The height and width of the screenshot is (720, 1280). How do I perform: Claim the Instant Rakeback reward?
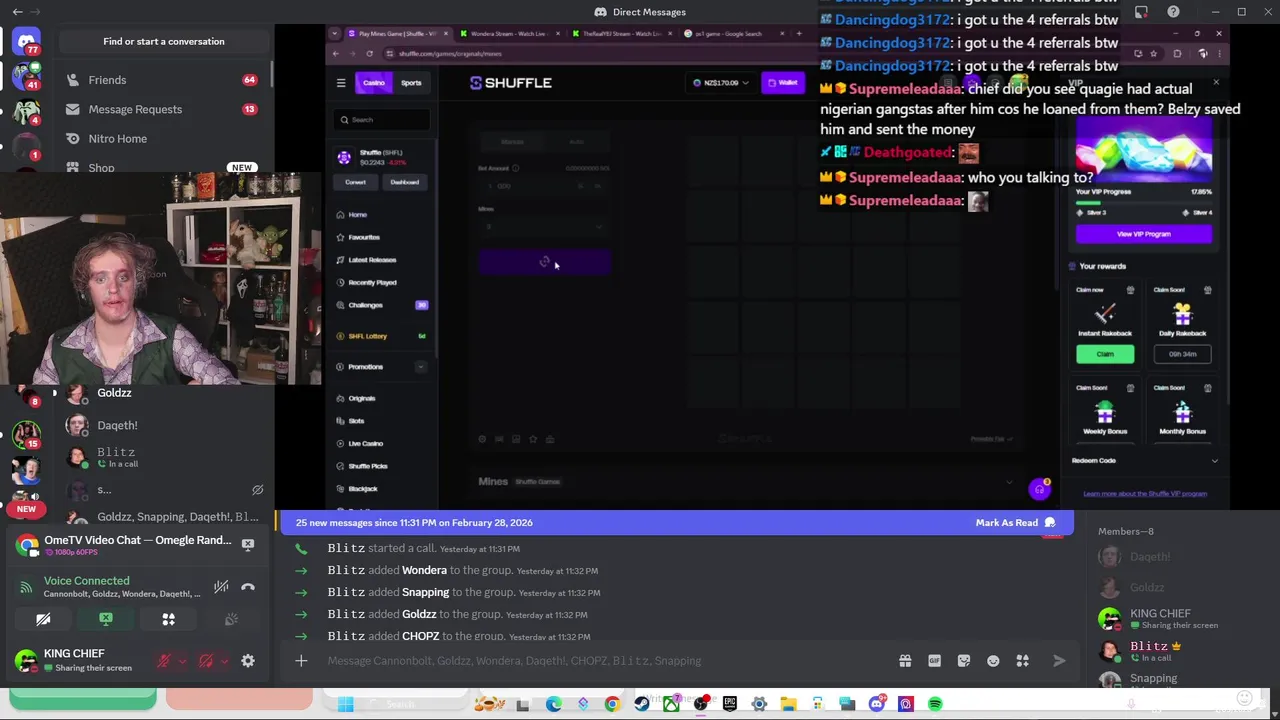(1105, 354)
